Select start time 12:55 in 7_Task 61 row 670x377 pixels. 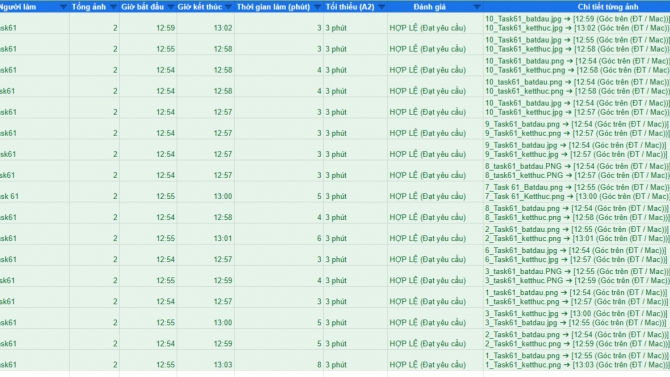point(148,192)
